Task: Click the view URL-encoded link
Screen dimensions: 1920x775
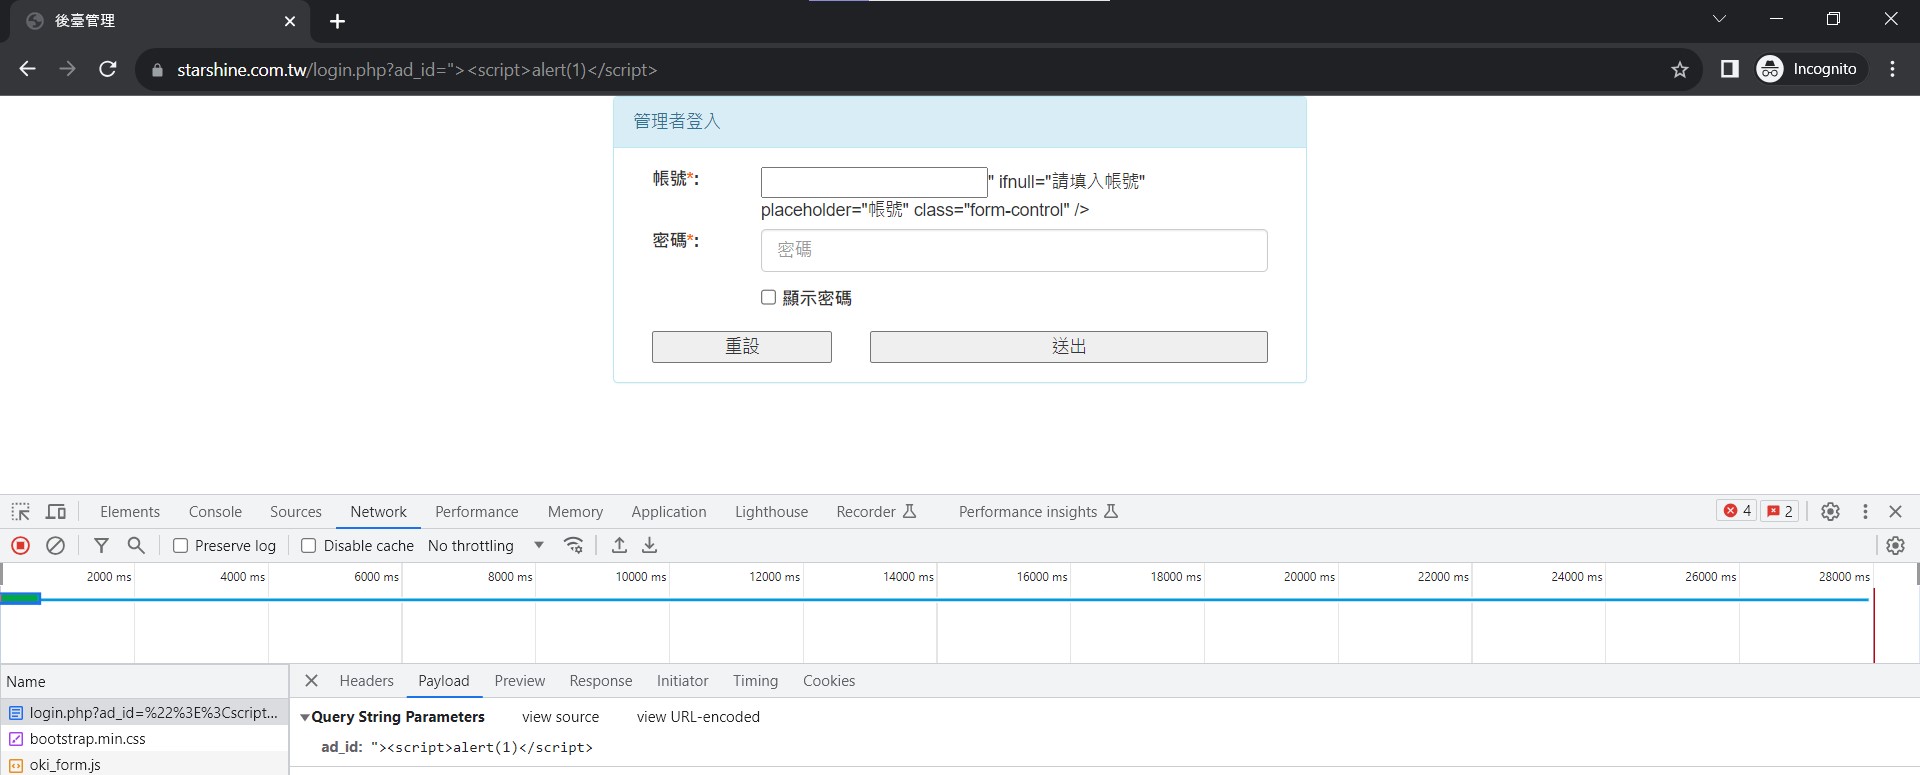Action: (x=698, y=717)
